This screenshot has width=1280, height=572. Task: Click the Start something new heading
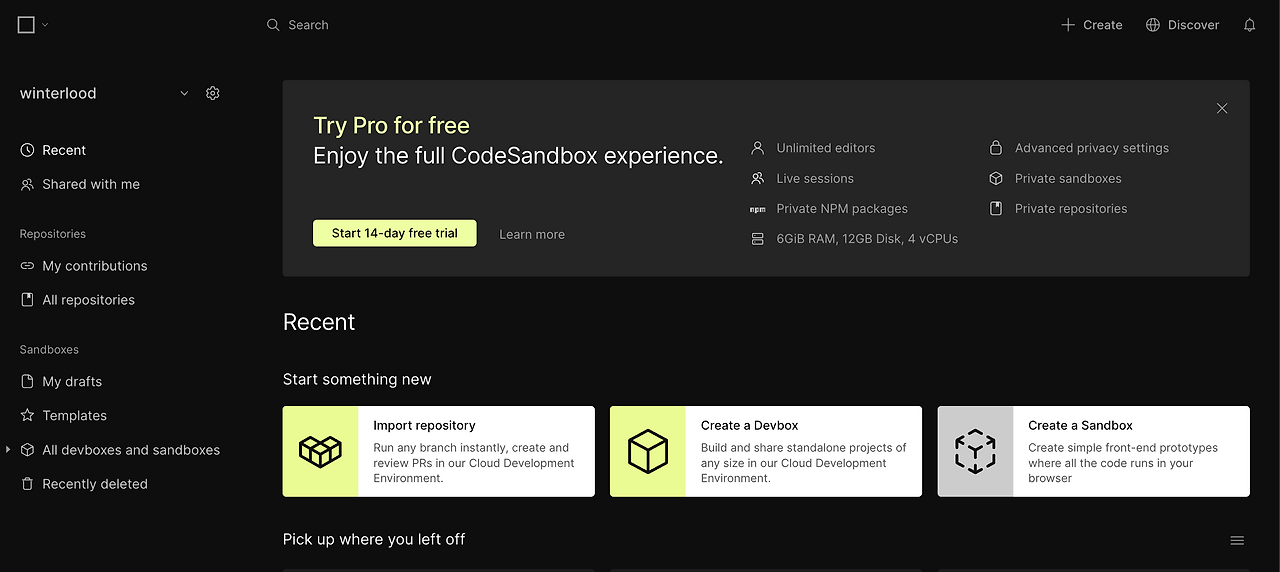[x=357, y=379]
